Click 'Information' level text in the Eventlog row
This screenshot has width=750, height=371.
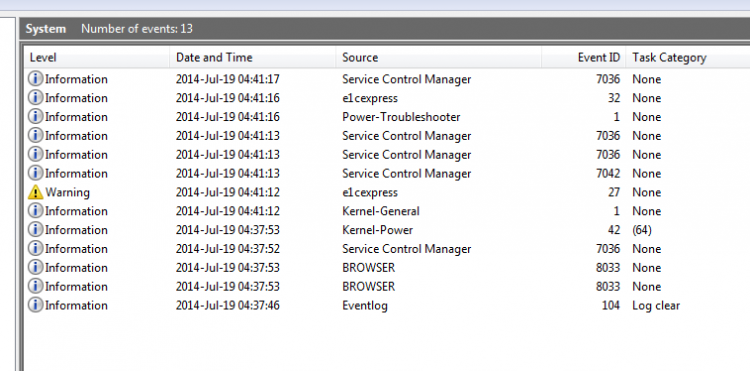(x=76, y=306)
